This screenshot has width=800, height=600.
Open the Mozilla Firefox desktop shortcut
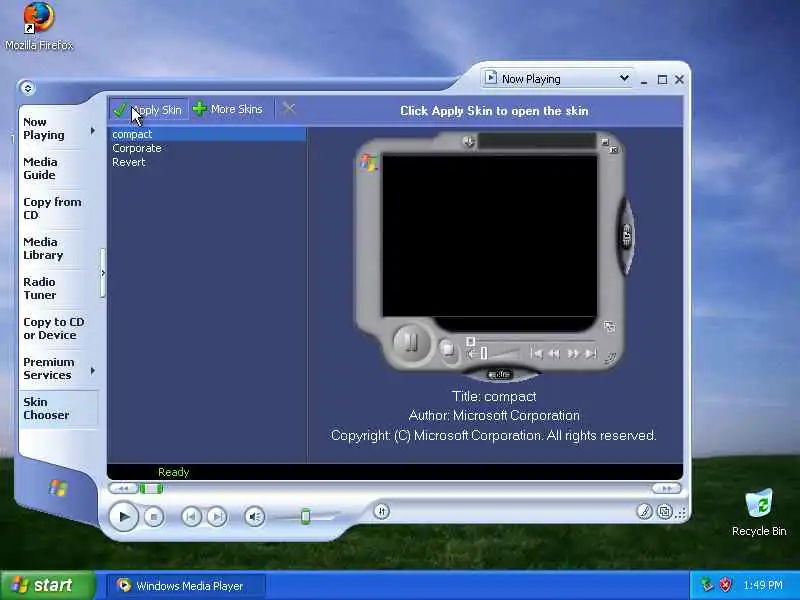pos(39,26)
